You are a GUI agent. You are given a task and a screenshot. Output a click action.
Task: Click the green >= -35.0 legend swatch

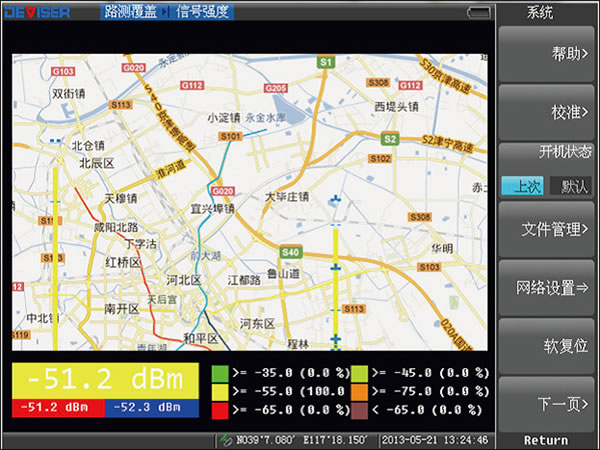[219, 373]
